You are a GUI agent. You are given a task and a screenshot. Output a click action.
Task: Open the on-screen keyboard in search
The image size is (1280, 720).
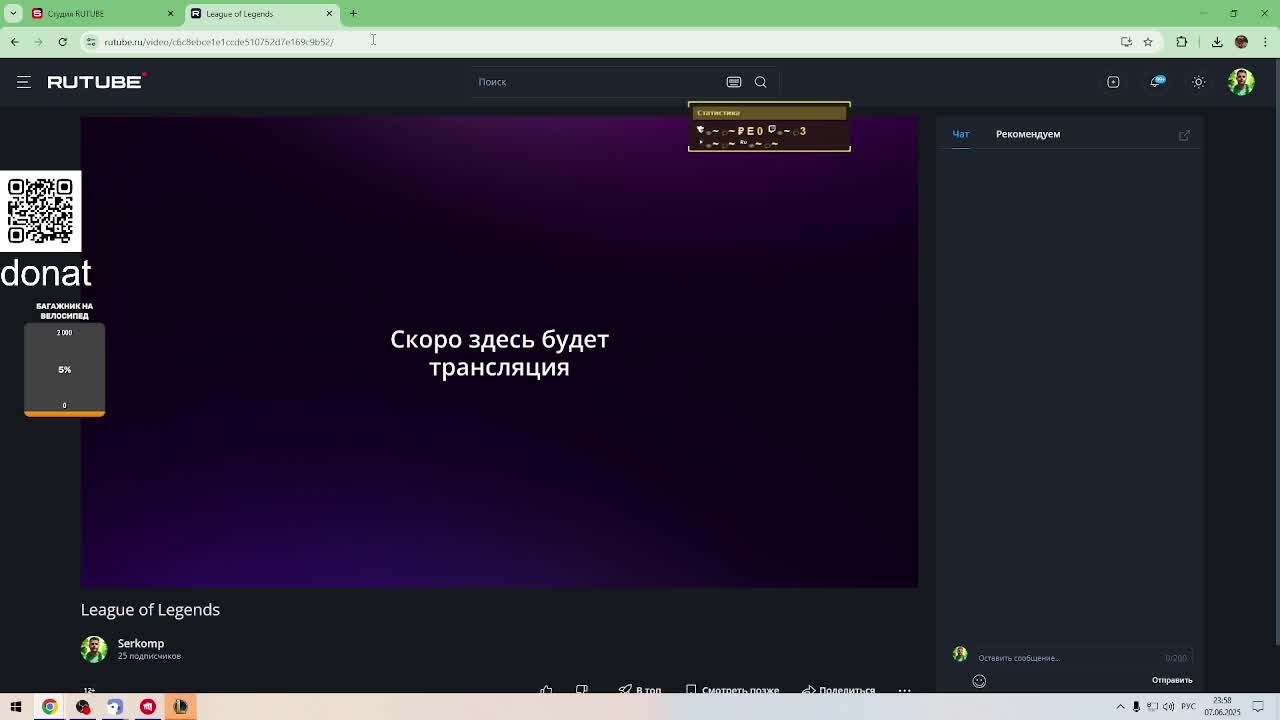(x=734, y=82)
